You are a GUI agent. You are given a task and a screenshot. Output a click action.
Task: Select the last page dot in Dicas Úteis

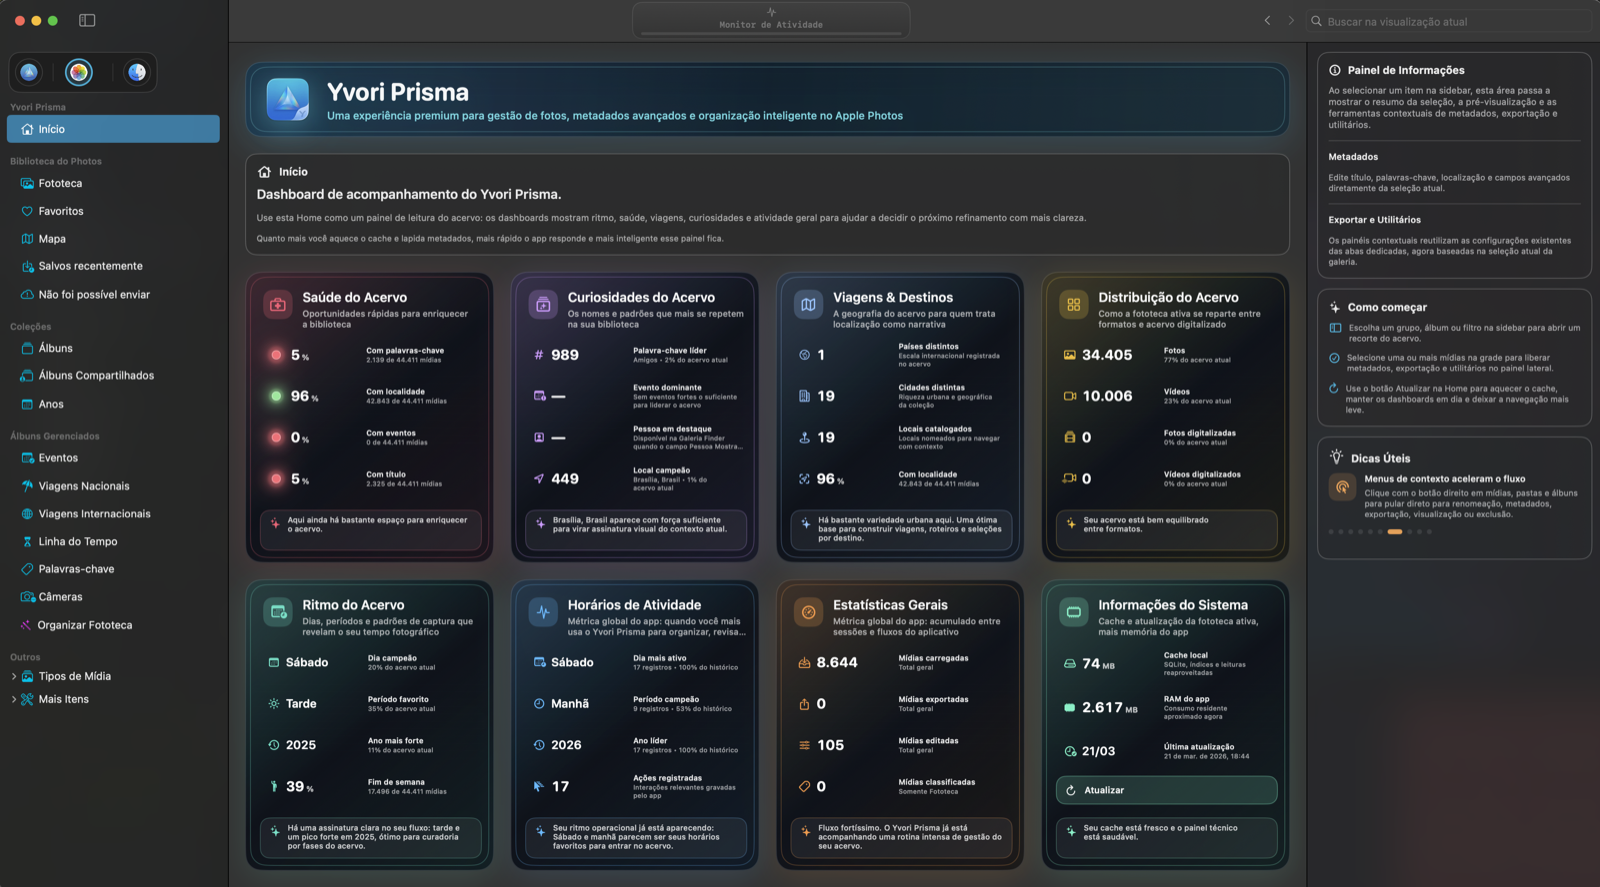tap(1429, 532)
